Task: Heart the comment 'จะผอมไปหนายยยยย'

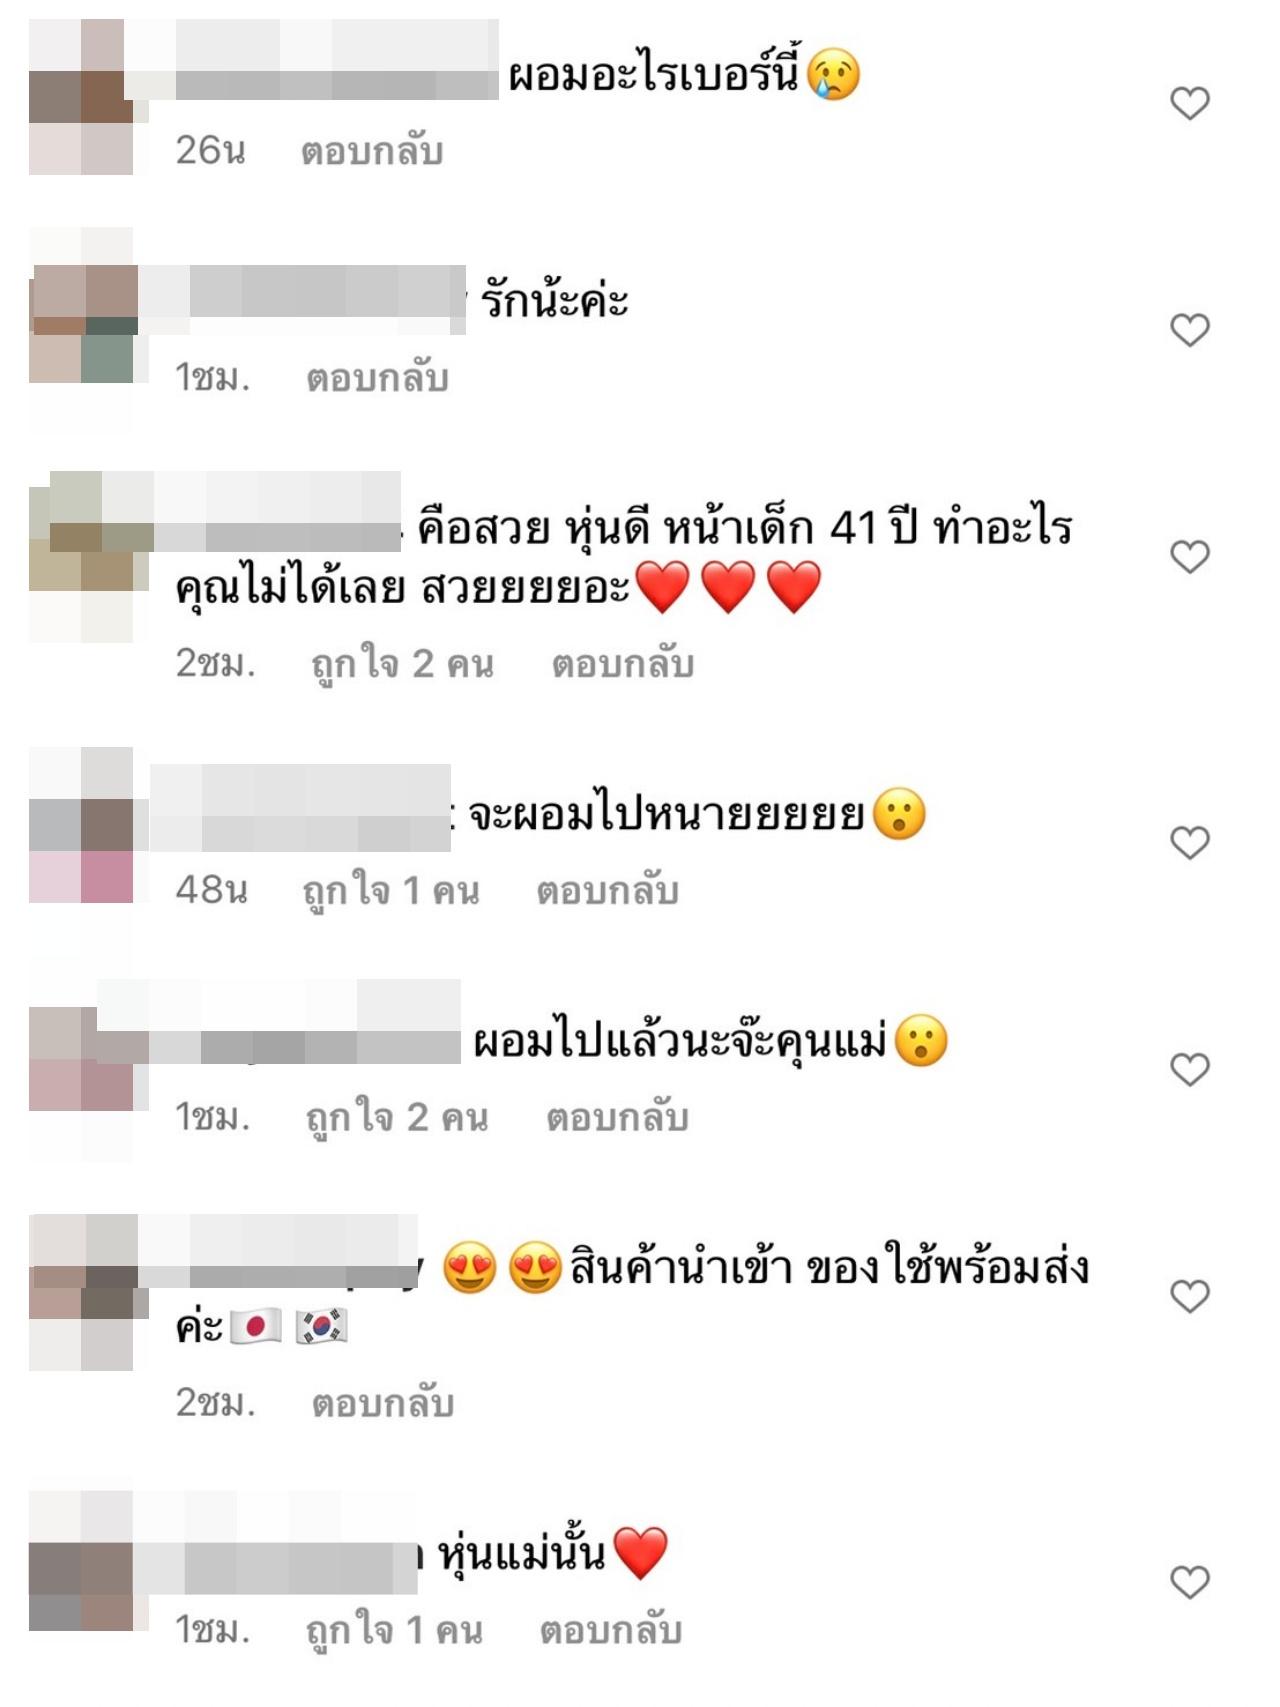Action: 1190,843
